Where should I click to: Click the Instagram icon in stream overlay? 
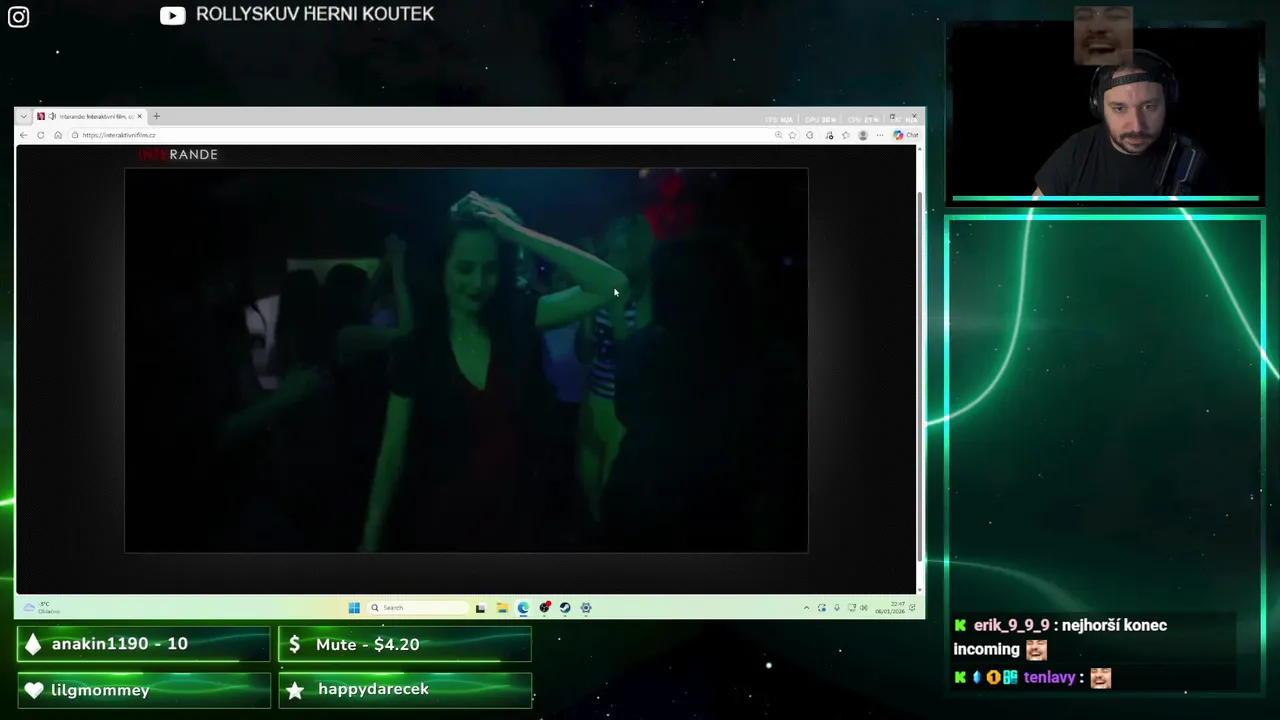pyautogui.click(x=19, y=17)
